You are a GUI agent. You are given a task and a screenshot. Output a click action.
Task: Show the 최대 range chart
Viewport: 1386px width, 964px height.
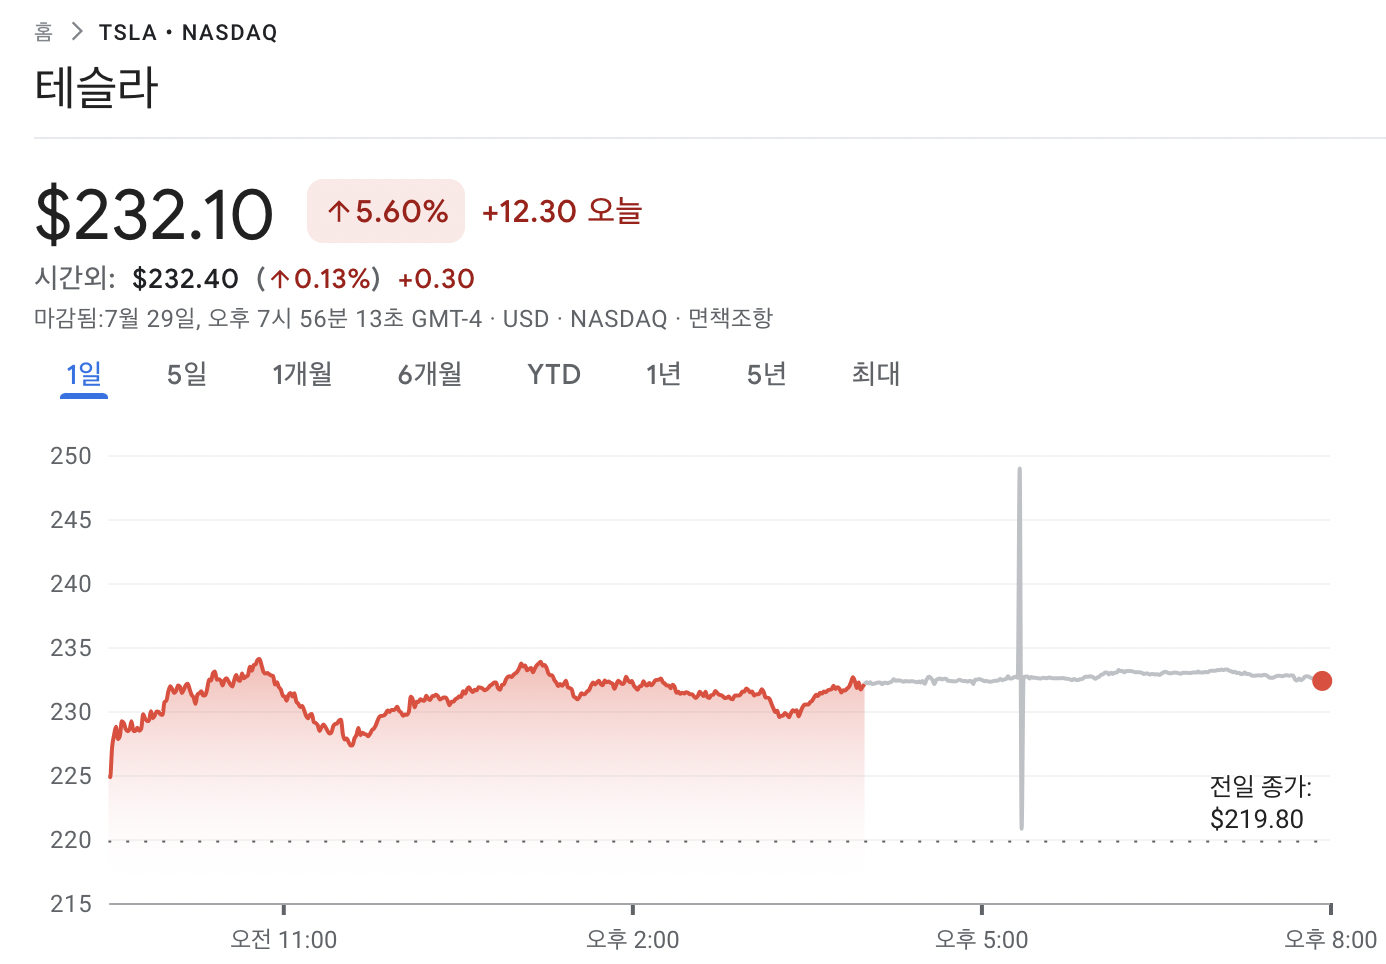click(x=876, y=374)
